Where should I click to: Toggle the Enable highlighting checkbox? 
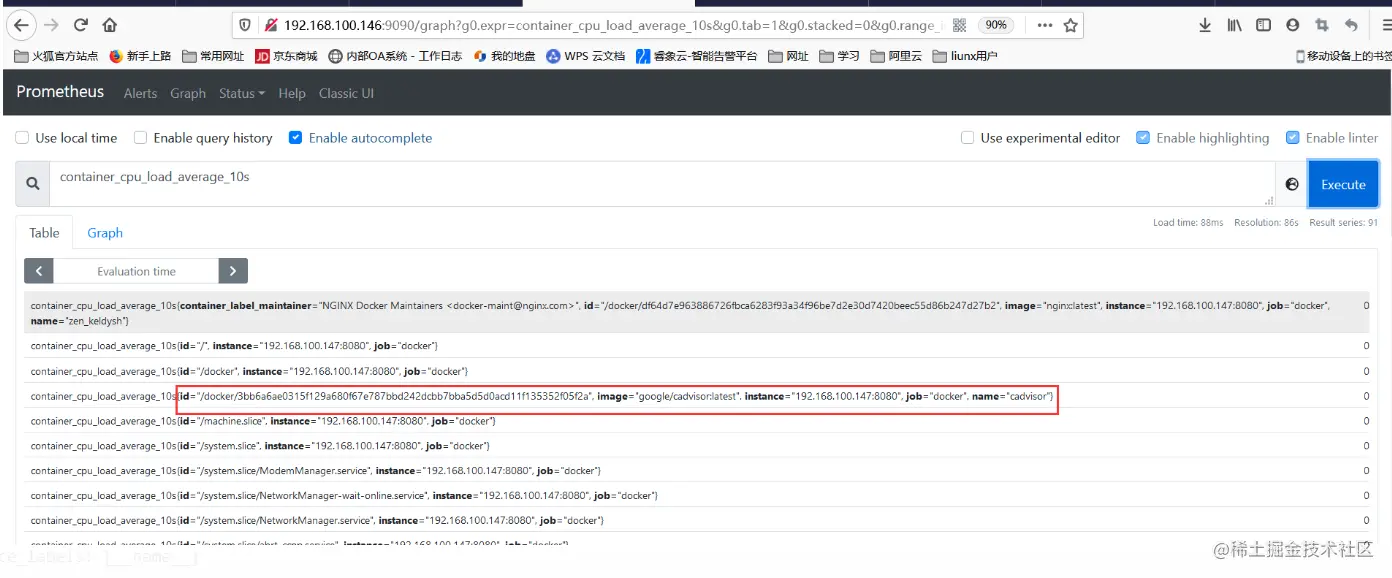tap(1143, 138)
